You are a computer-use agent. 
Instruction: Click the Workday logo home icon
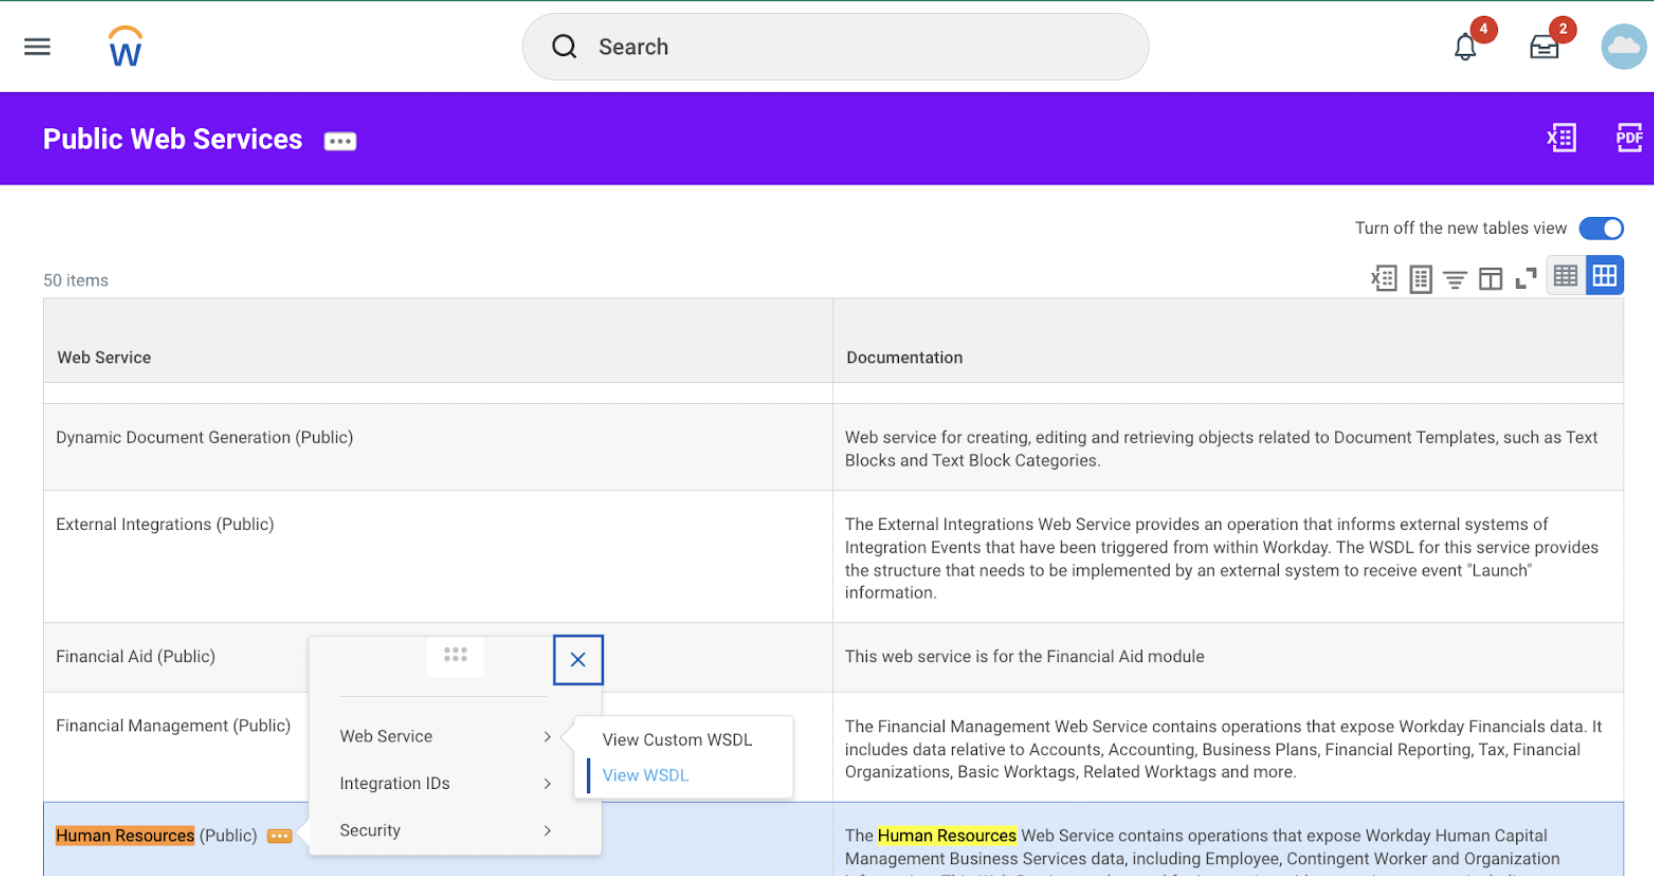125,47
